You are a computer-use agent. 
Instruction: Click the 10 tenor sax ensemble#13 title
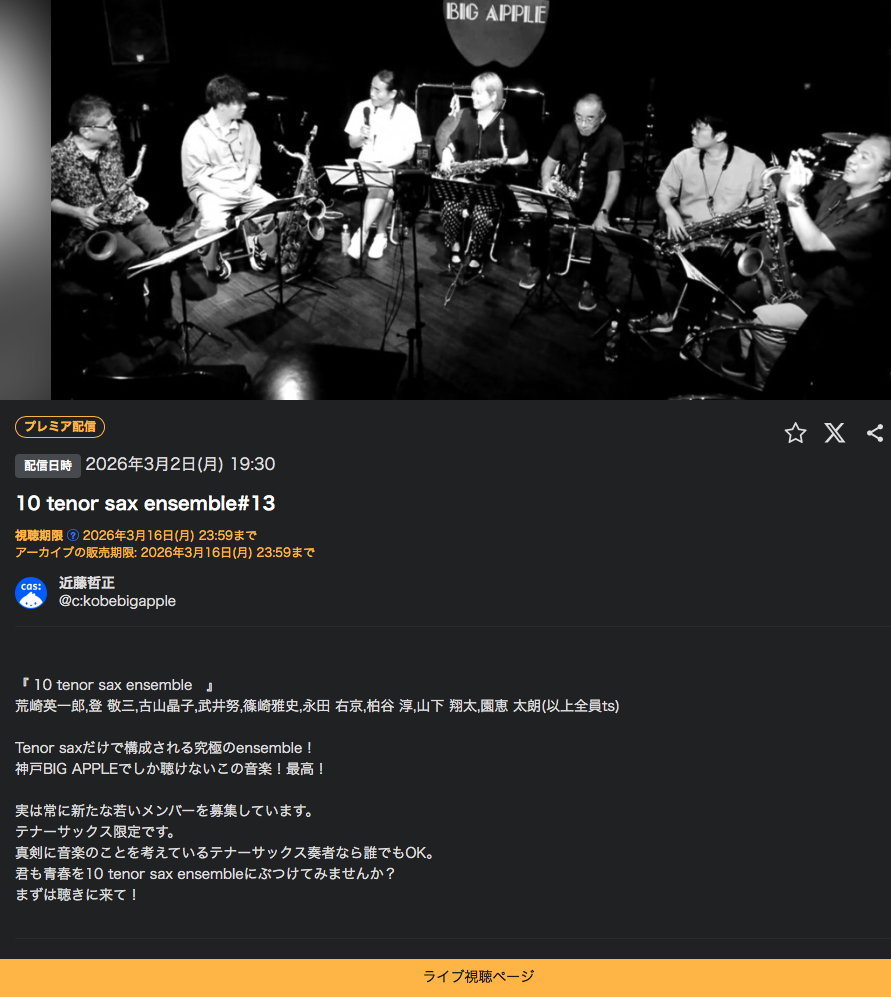(145, 504)
